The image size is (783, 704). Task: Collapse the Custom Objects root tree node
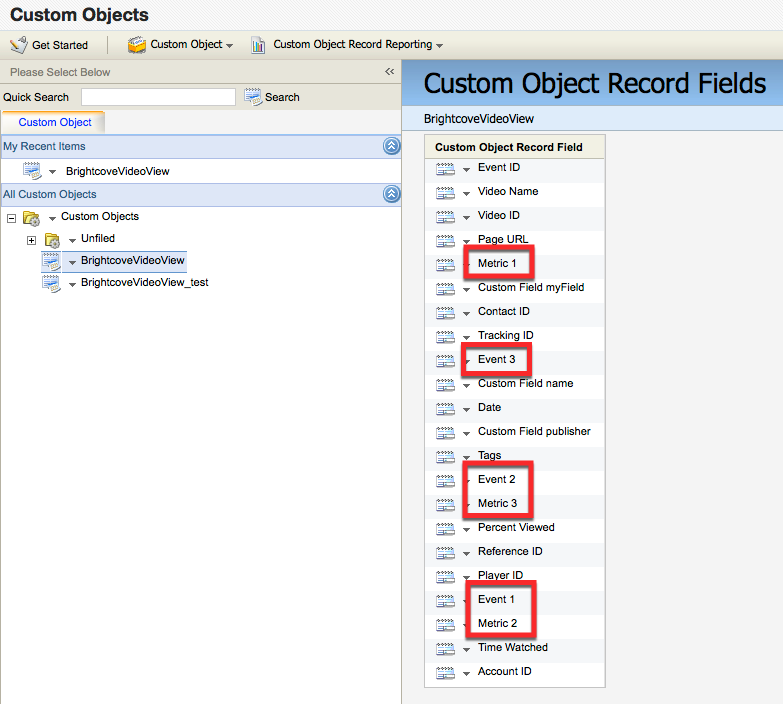[11, 217]
